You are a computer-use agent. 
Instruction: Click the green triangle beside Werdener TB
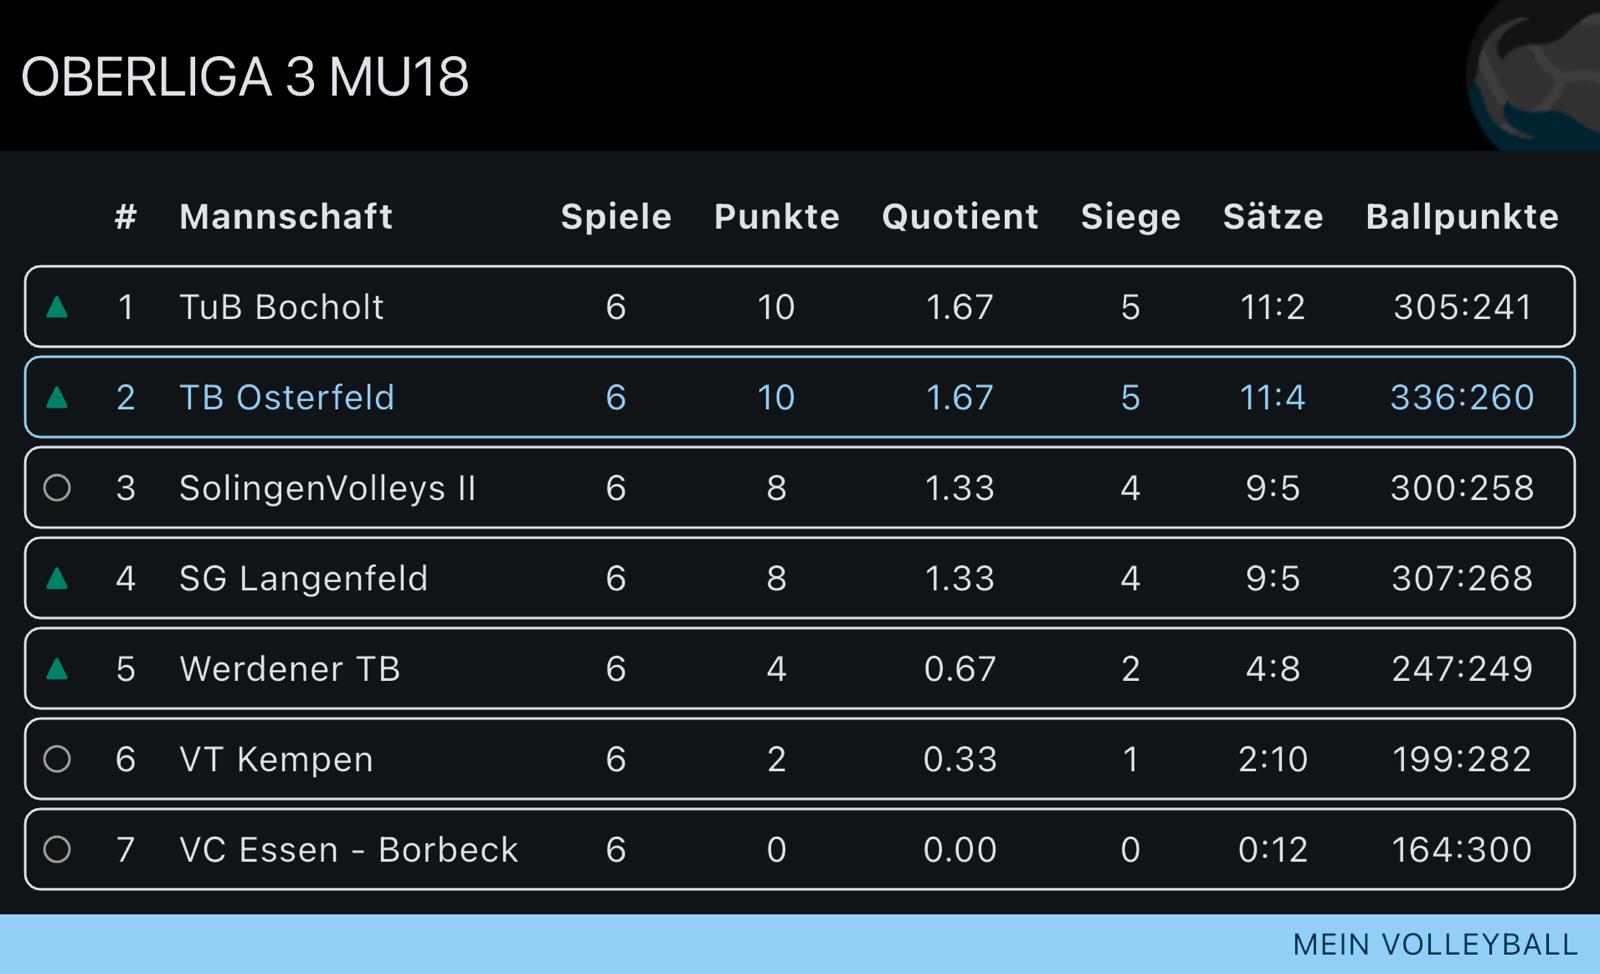[55, 668]
